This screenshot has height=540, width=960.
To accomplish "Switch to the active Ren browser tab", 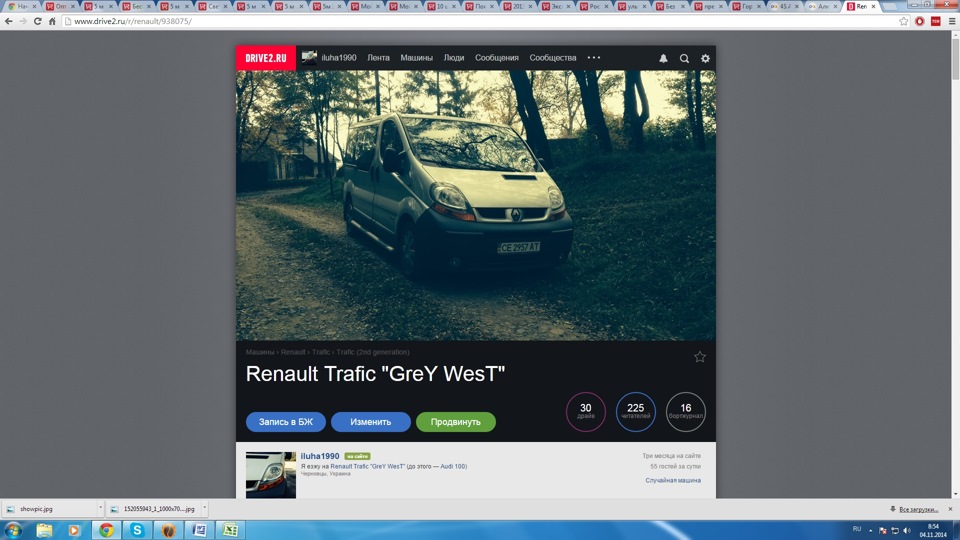I will 861,6.
